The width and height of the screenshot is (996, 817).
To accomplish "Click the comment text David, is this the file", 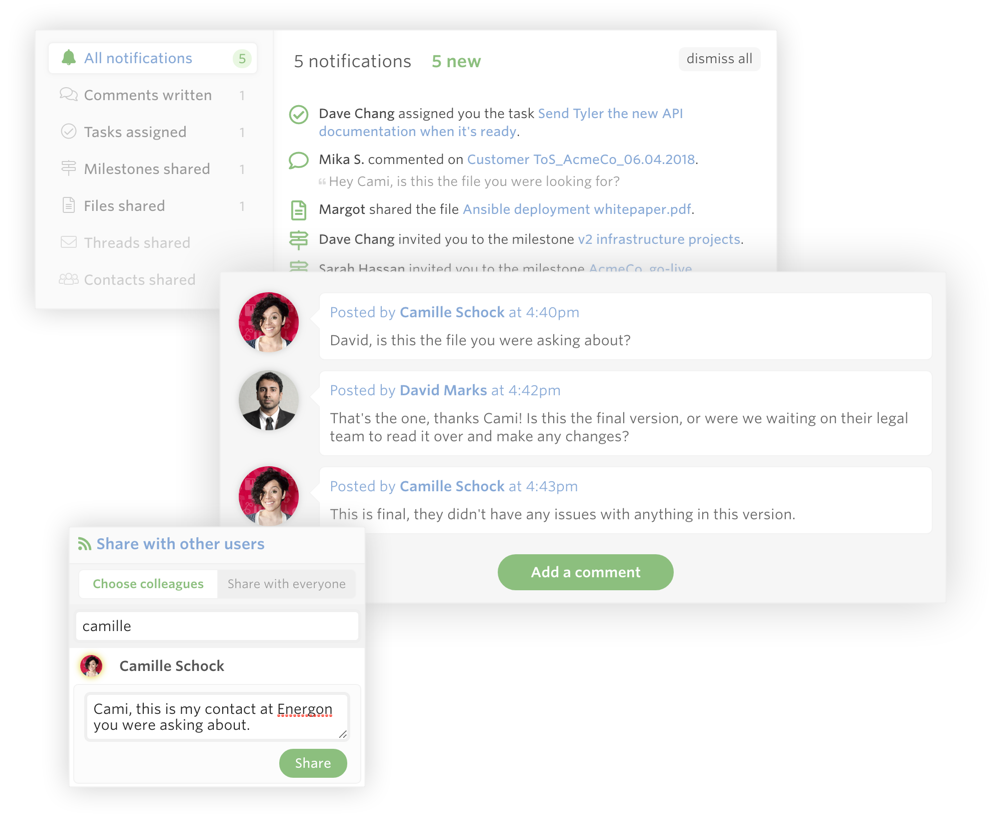I will point(480,341).
